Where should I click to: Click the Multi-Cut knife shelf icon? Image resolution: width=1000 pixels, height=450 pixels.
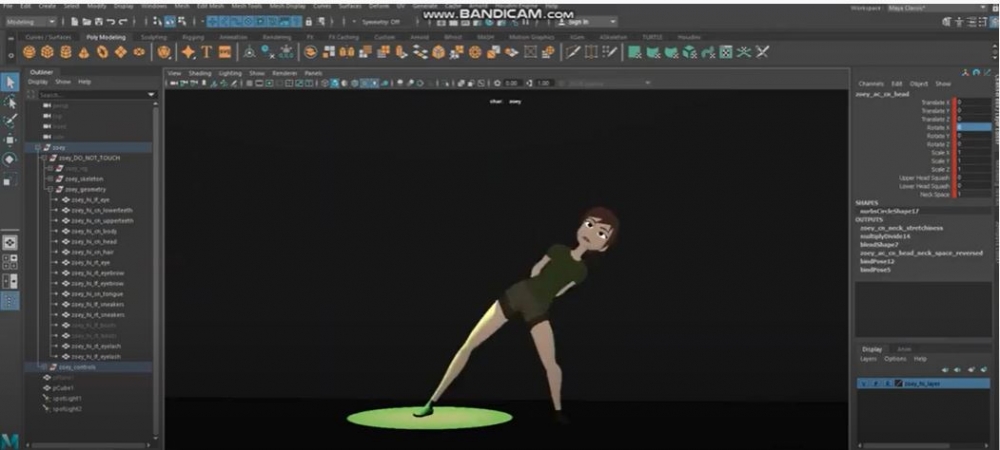573,52
